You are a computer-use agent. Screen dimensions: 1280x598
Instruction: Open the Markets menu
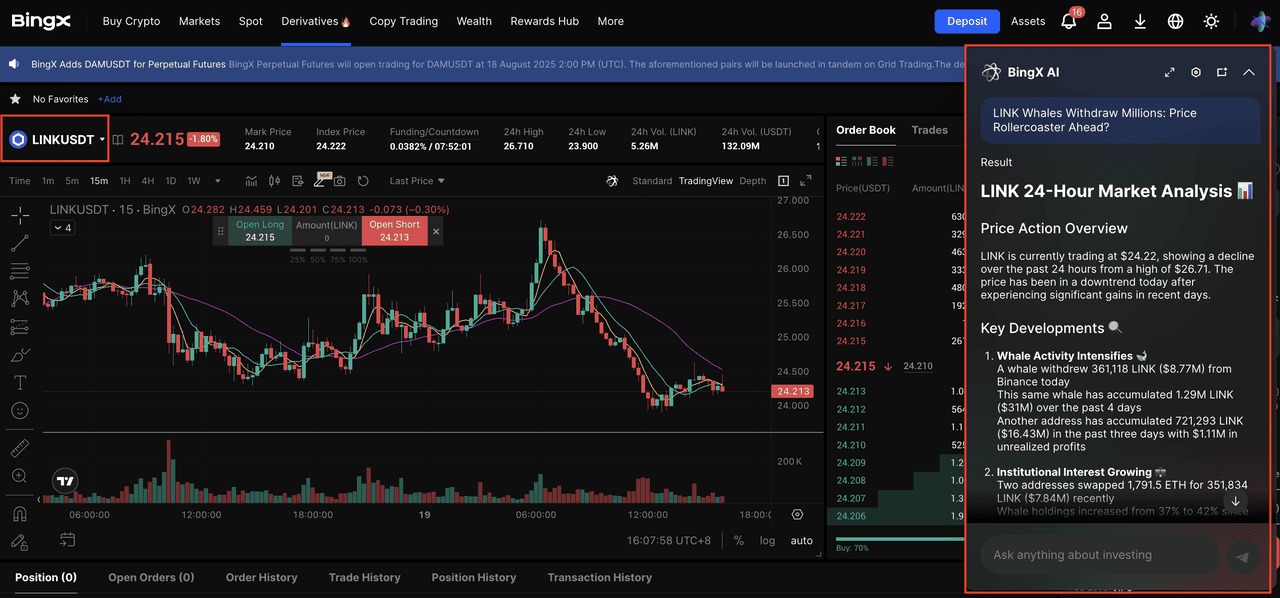tap(199, 21)
